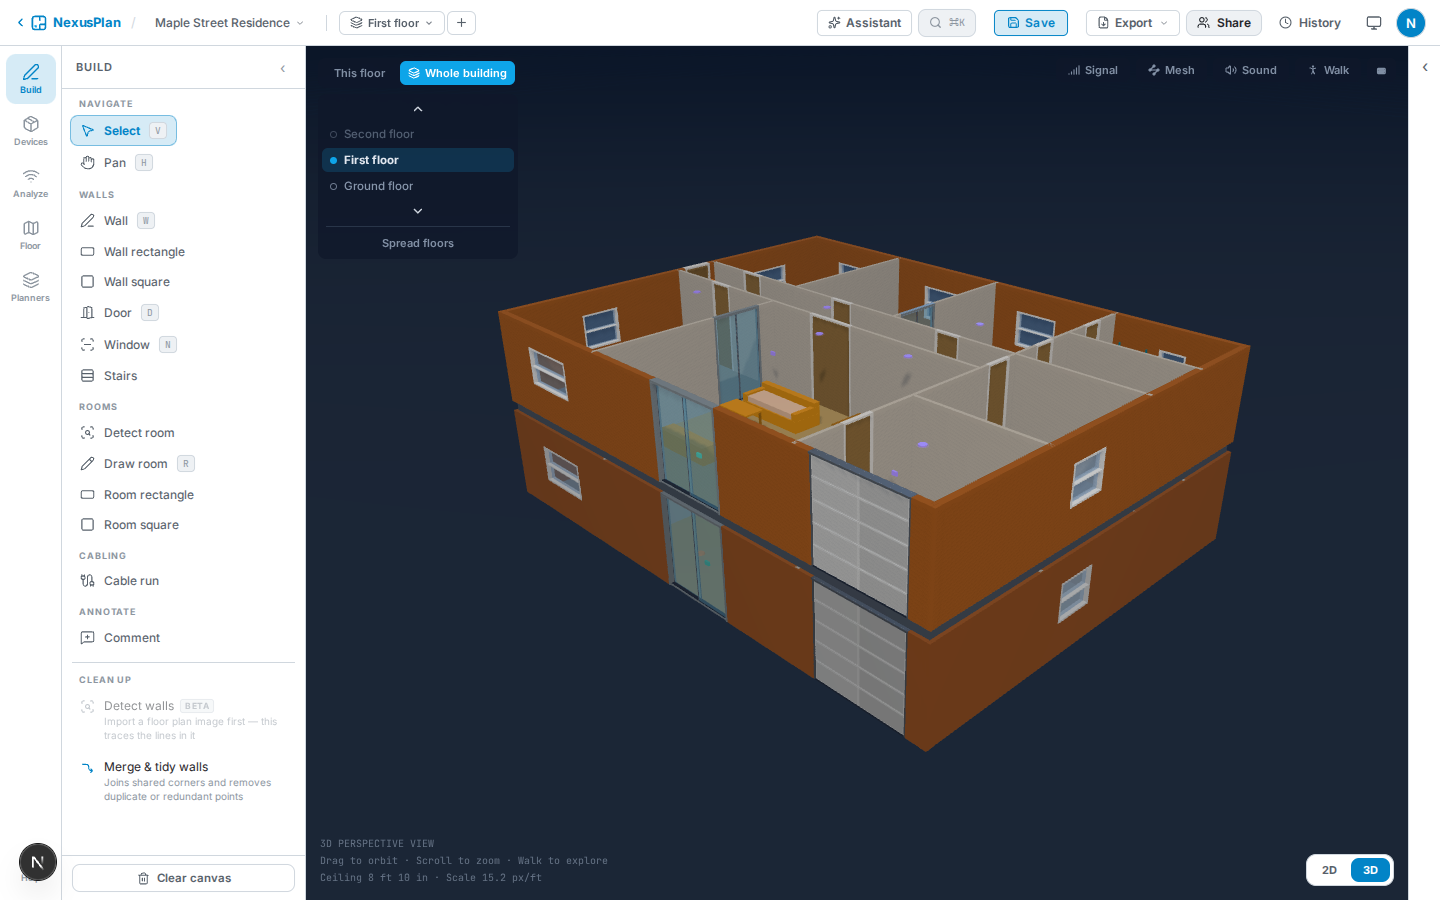Add a Comment annotation
Image resolution: width=1440 pixels, height=900 pixels.
120,638
